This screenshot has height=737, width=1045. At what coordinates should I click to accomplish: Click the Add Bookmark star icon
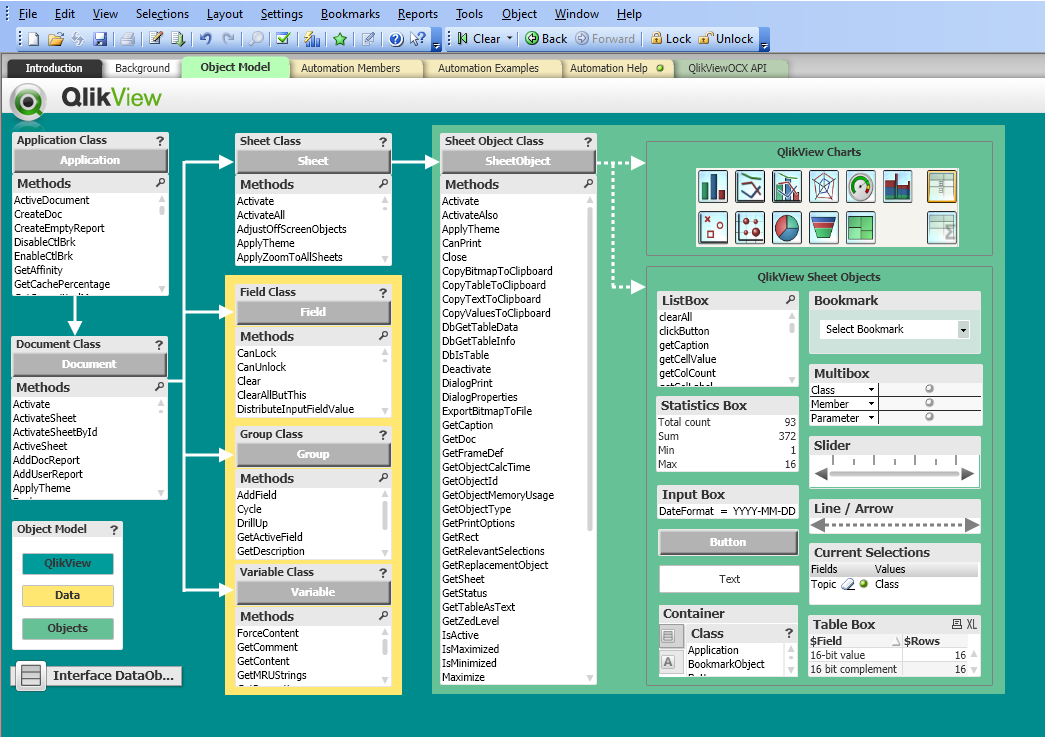[x=340, y=39]
